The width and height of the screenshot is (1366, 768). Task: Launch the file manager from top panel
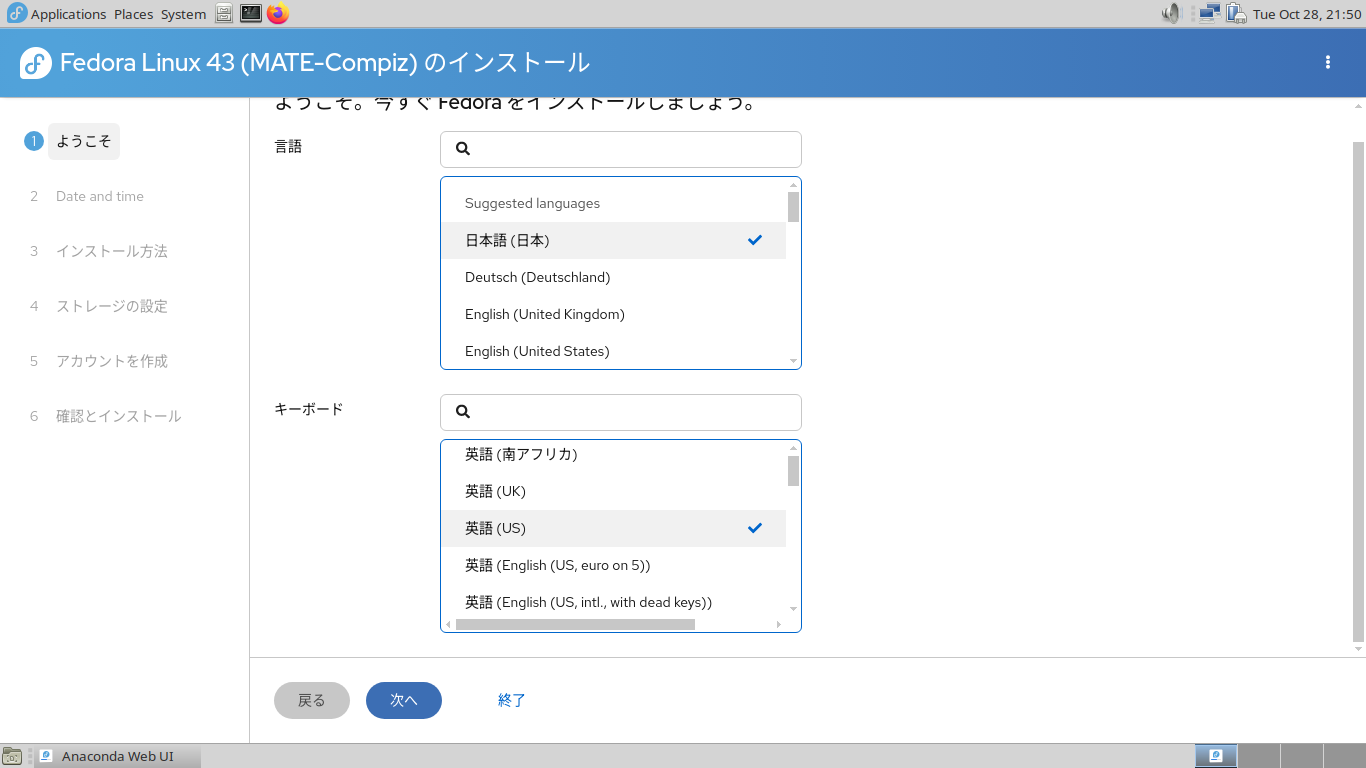[224, 14]
